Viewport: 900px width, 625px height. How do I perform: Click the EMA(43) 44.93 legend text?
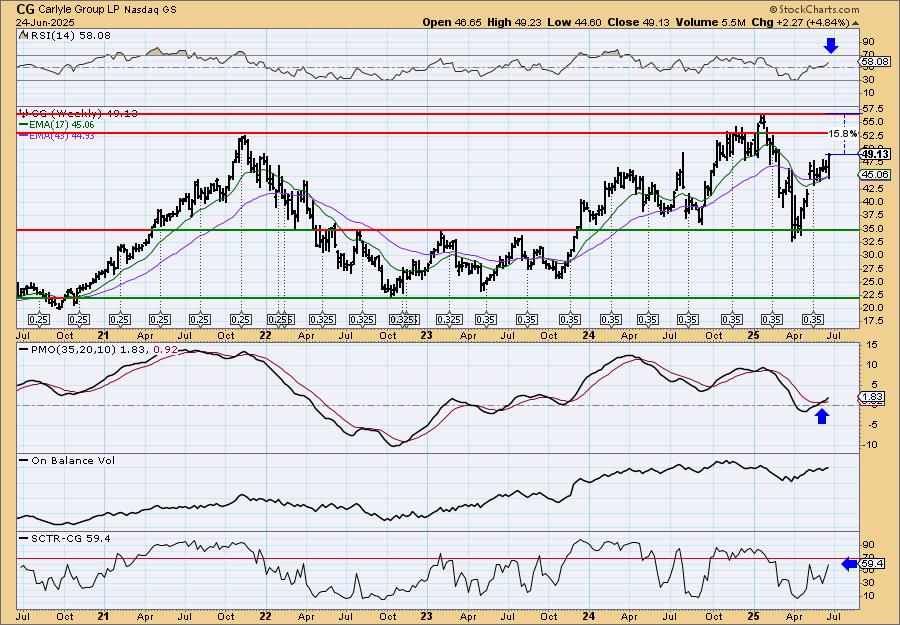point(62,135)
